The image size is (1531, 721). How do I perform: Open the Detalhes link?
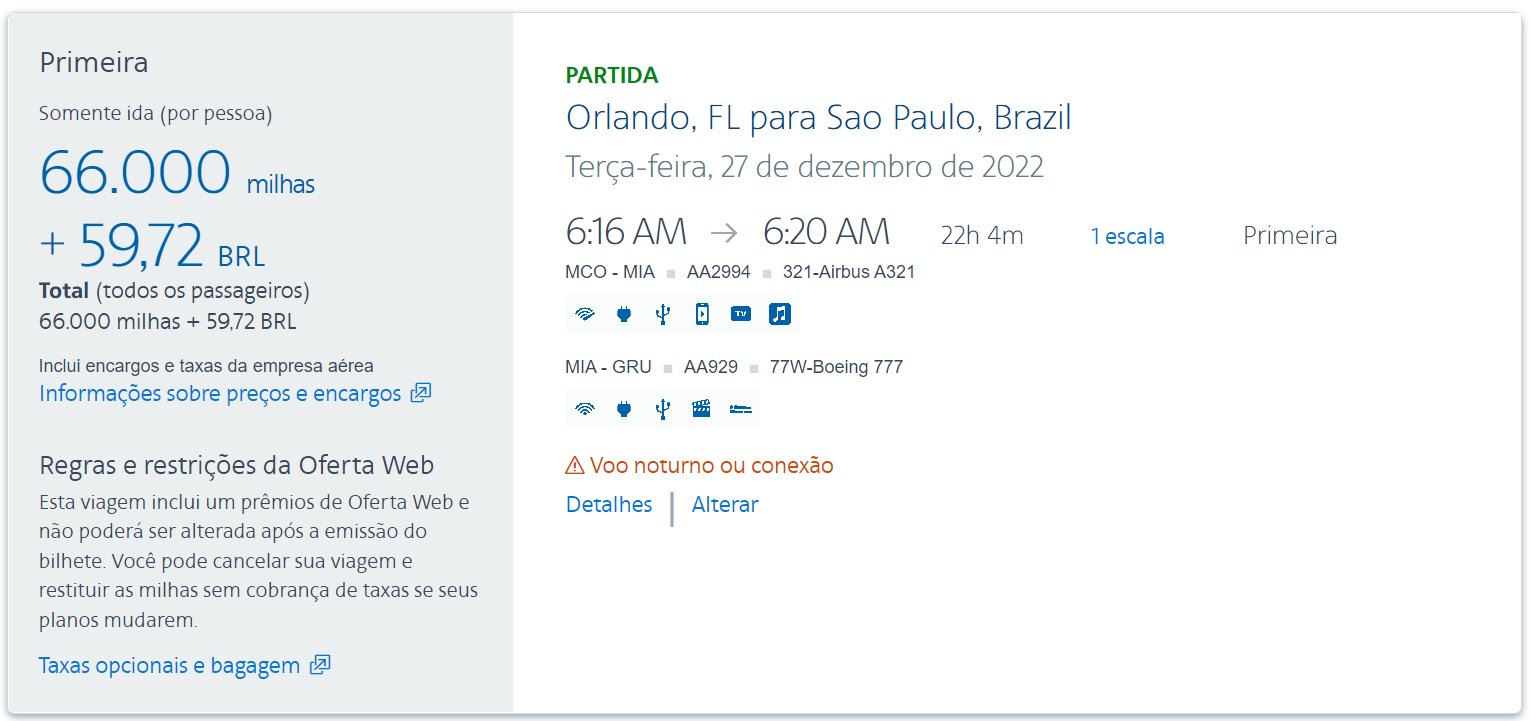(609, 505)
